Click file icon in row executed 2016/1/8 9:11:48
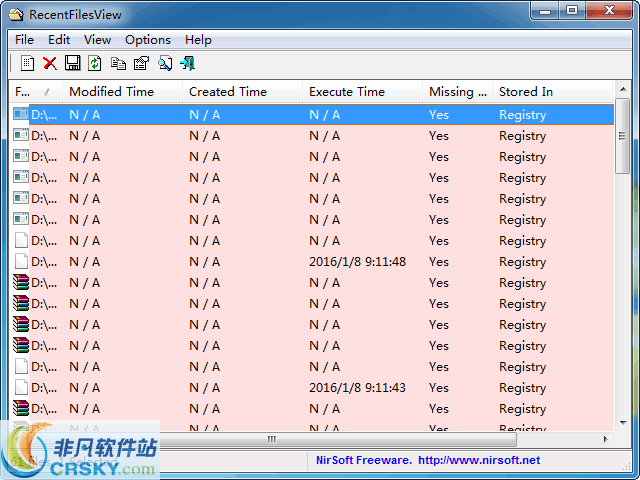The width and height of the screenshot is (640, 480). coord(21,262)
